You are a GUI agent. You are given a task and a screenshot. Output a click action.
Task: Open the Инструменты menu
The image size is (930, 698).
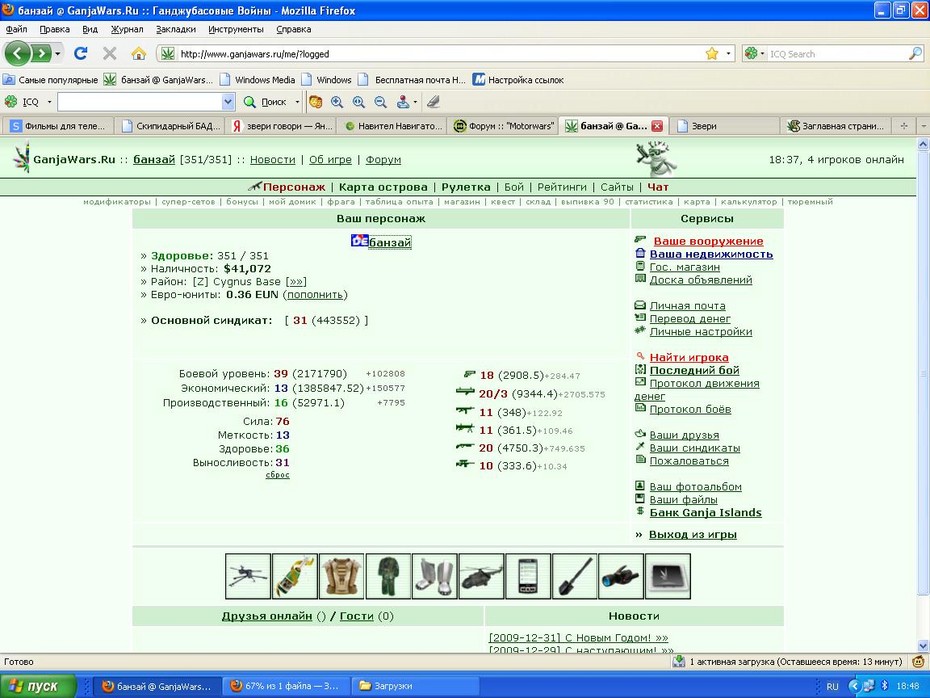[x=235, y=29]
